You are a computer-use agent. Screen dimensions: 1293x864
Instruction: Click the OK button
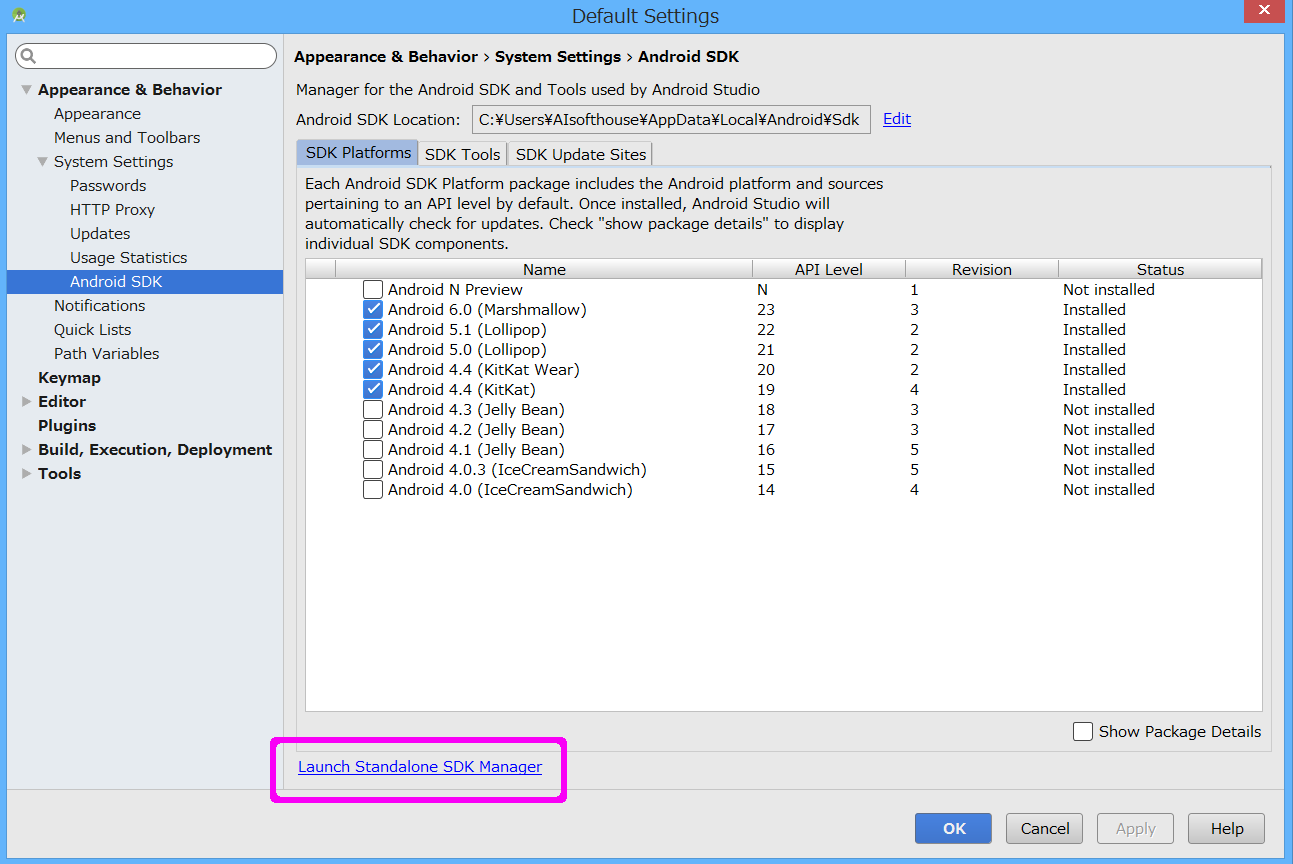click(954, 828)
